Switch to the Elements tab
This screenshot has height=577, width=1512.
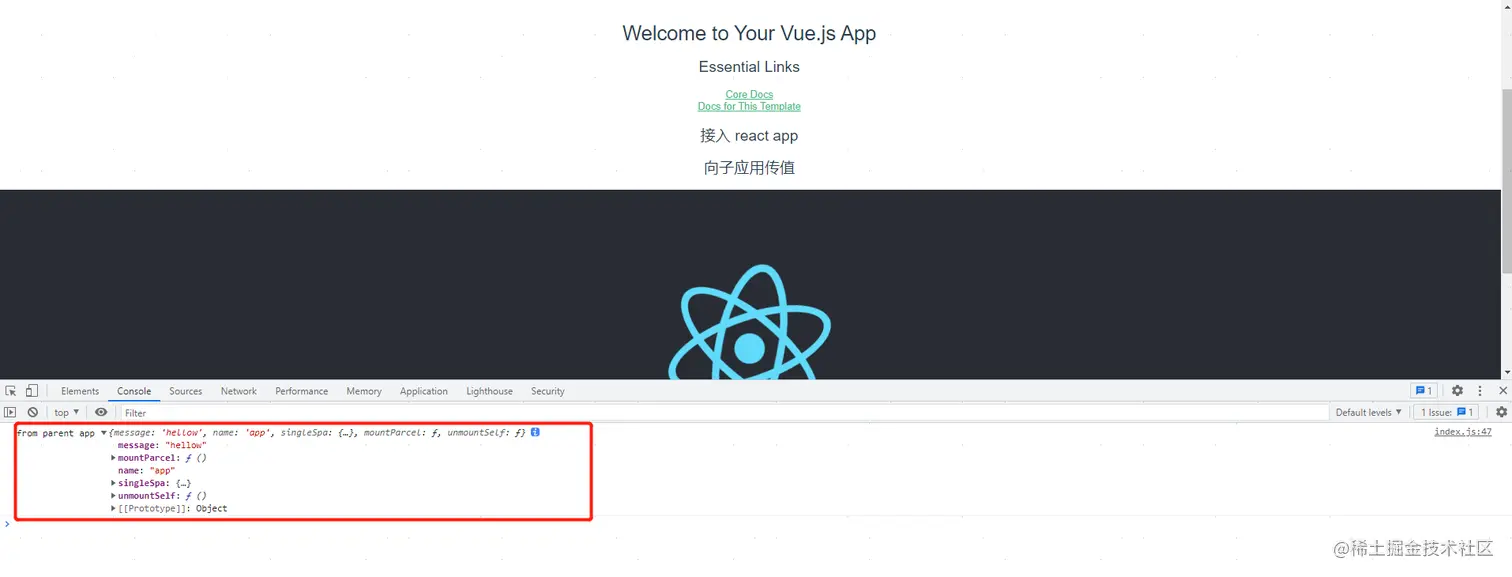[80, 391]
